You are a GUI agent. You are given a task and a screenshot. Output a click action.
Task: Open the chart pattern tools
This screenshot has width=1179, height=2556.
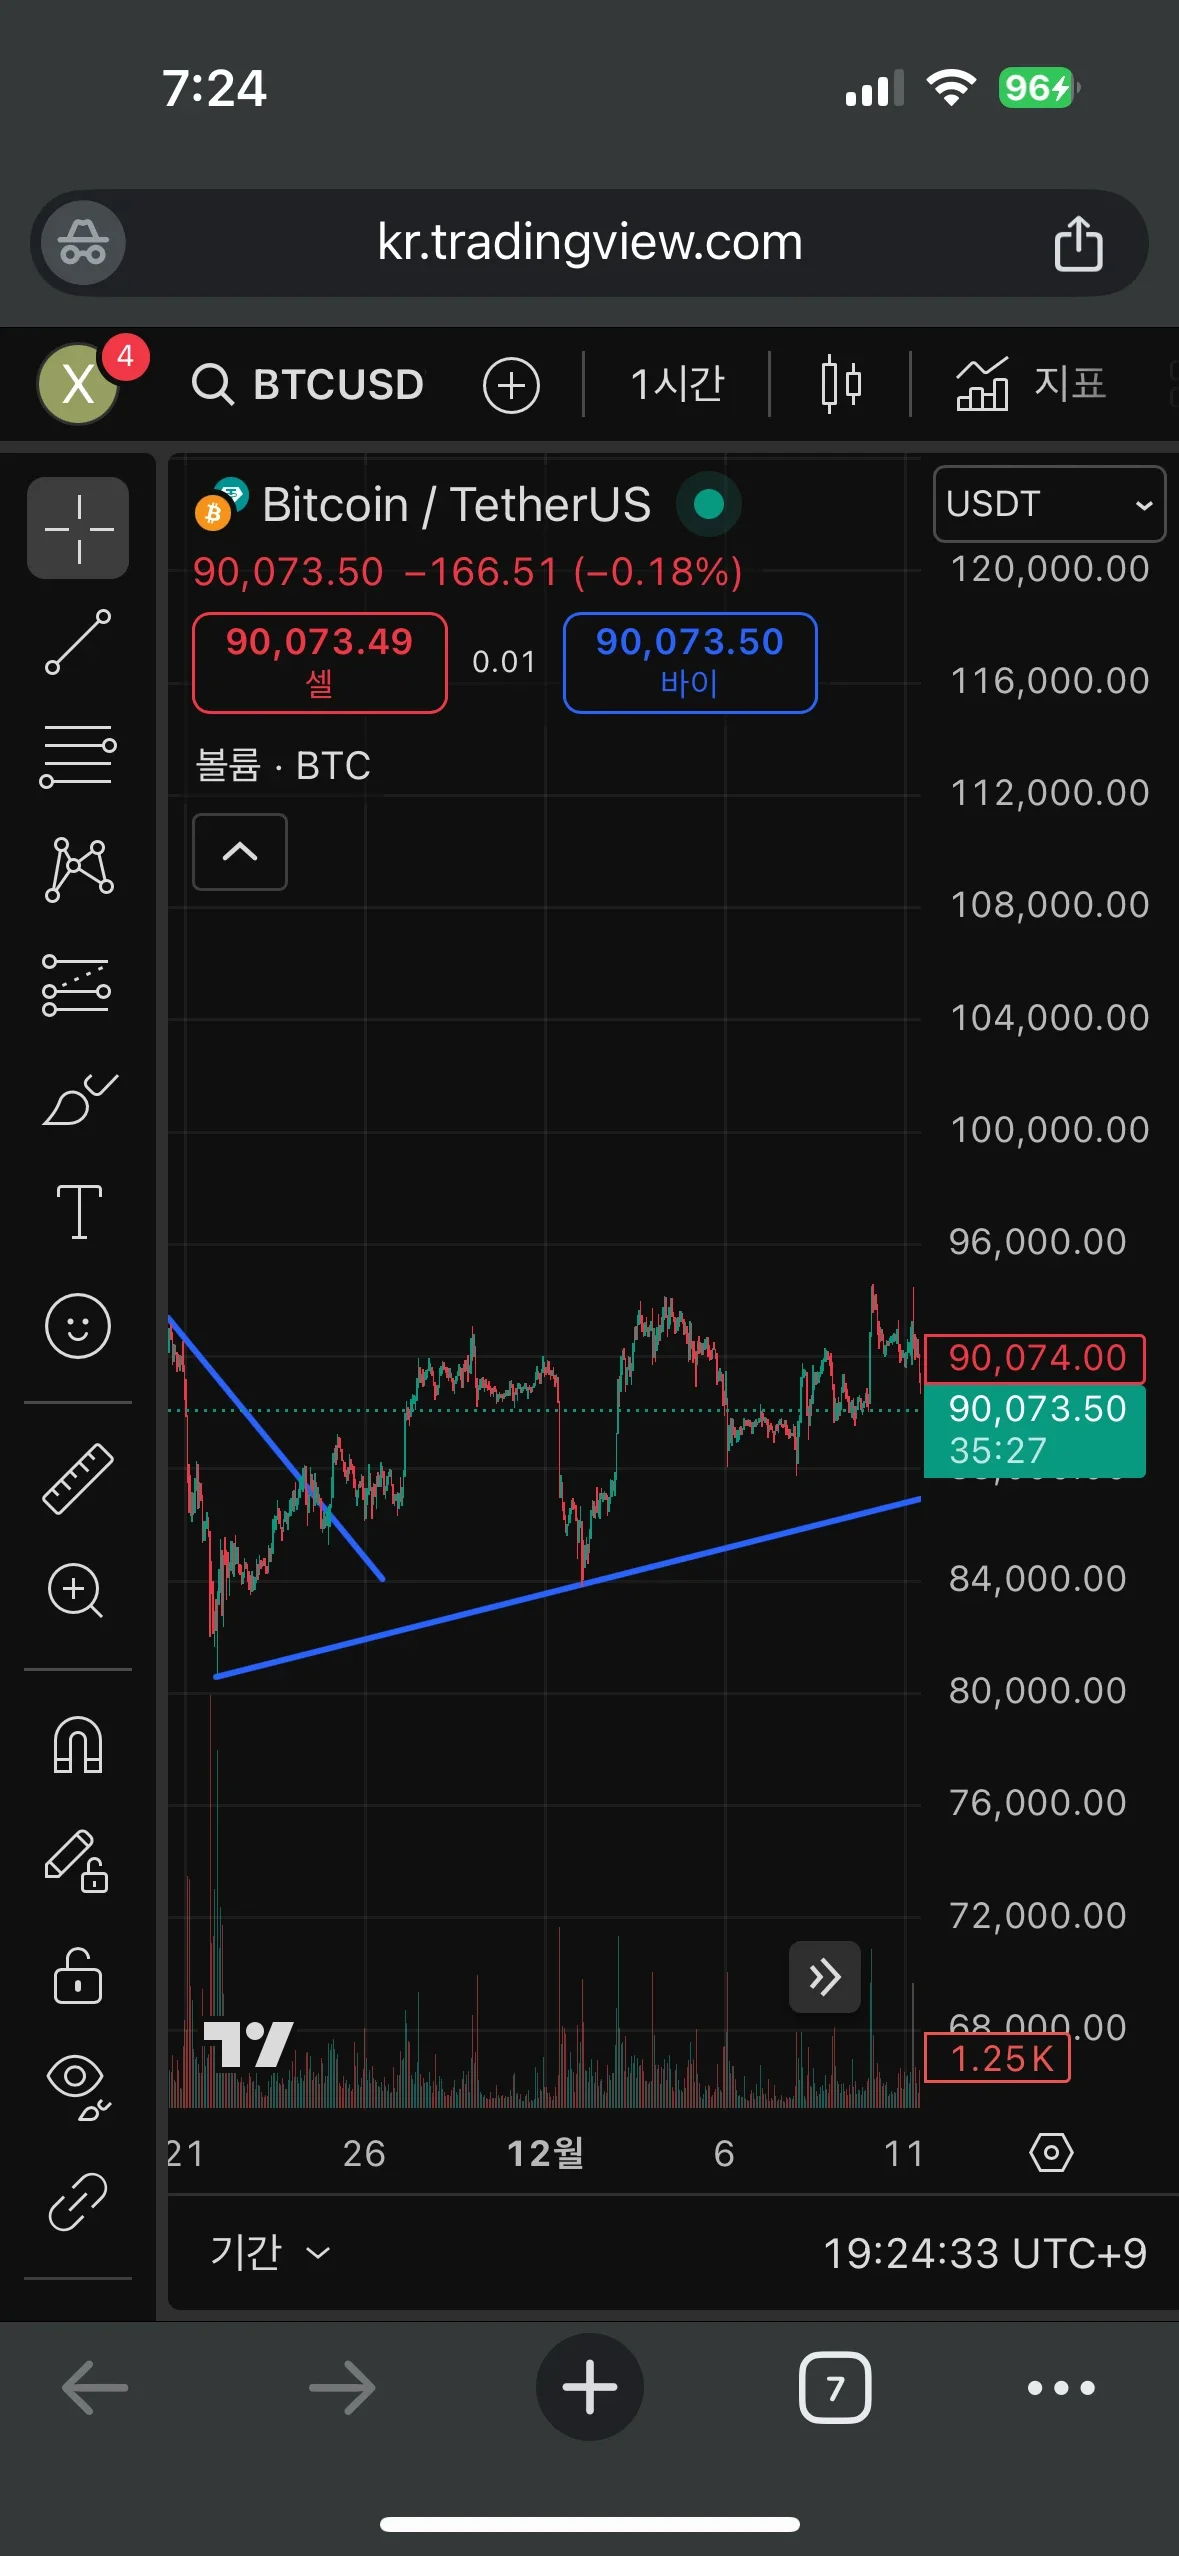coord(78,870)
